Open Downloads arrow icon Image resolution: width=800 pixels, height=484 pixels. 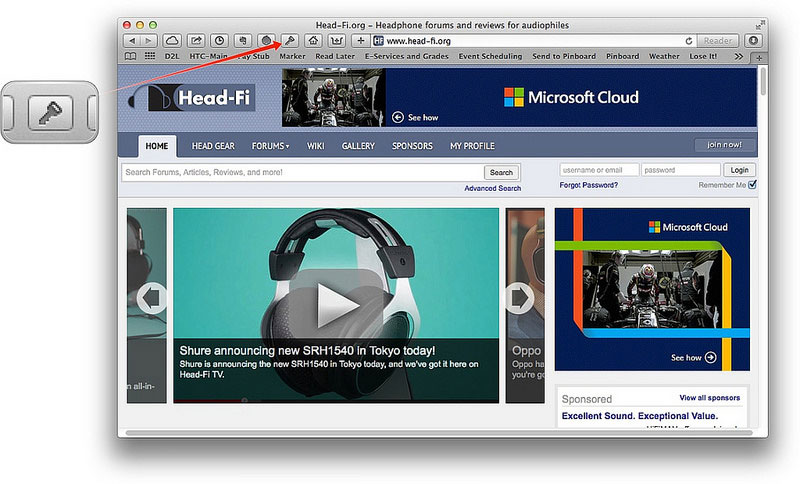click(754, 41)
